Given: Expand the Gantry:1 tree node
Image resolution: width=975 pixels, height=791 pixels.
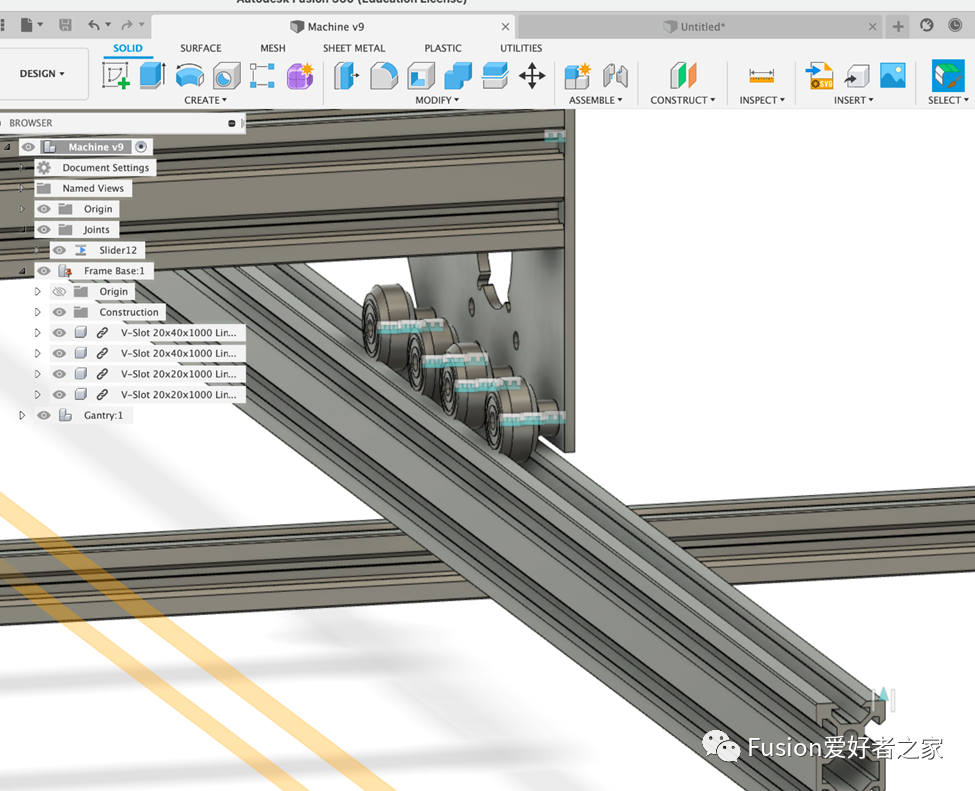Looking at the screenshot, I should tap(22, 415).
